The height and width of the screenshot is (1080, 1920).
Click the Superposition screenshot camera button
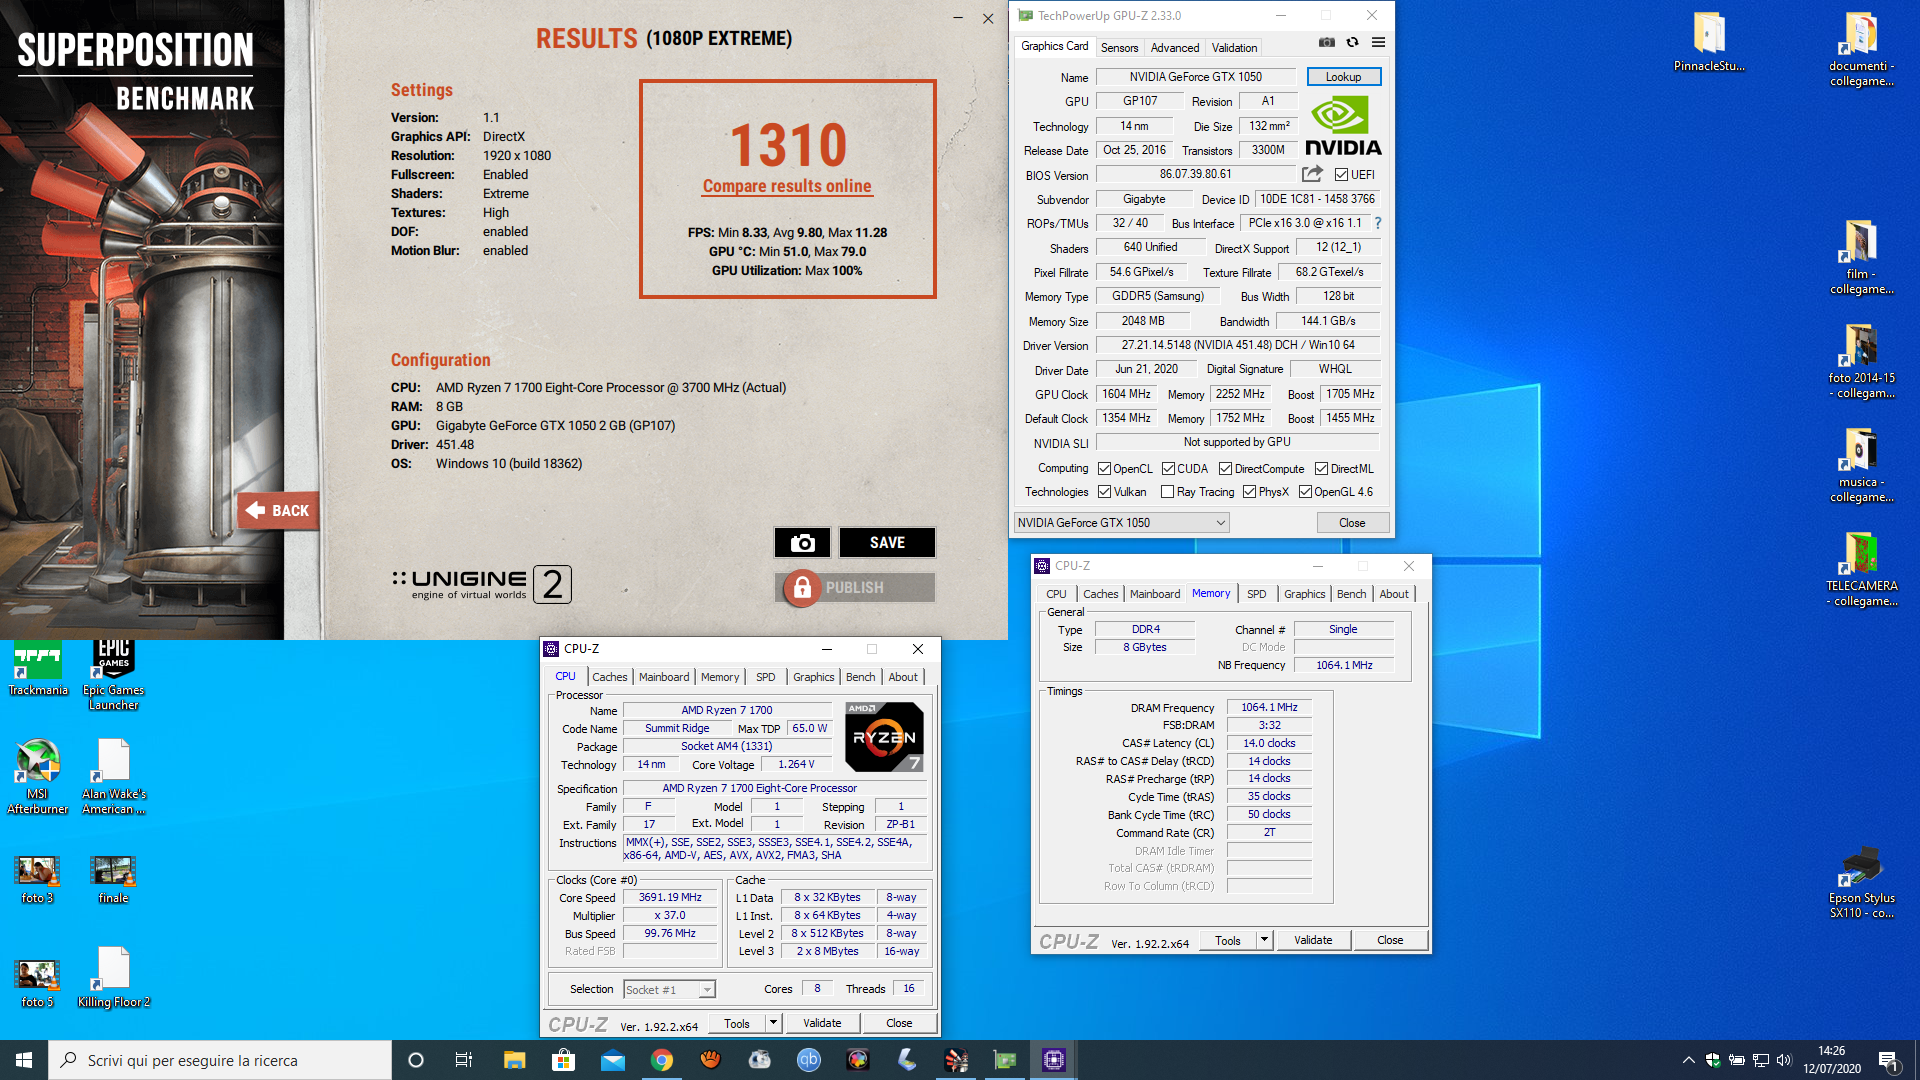802,543
